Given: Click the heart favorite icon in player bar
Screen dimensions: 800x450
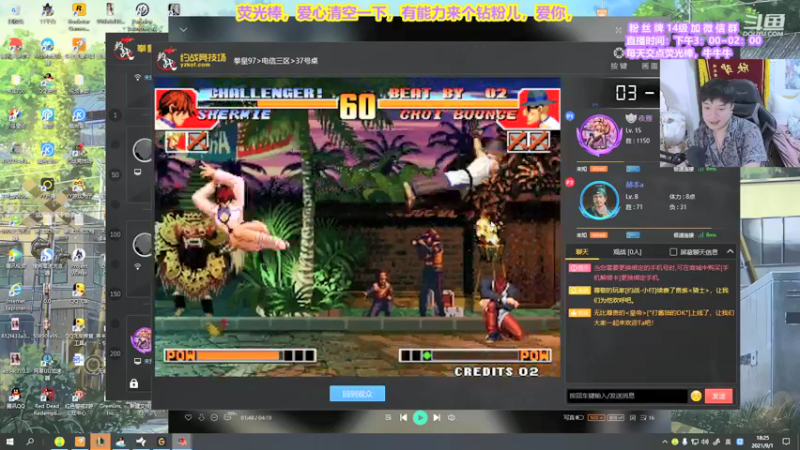Looking at the screenshot, I should click(x=188, y=417).
